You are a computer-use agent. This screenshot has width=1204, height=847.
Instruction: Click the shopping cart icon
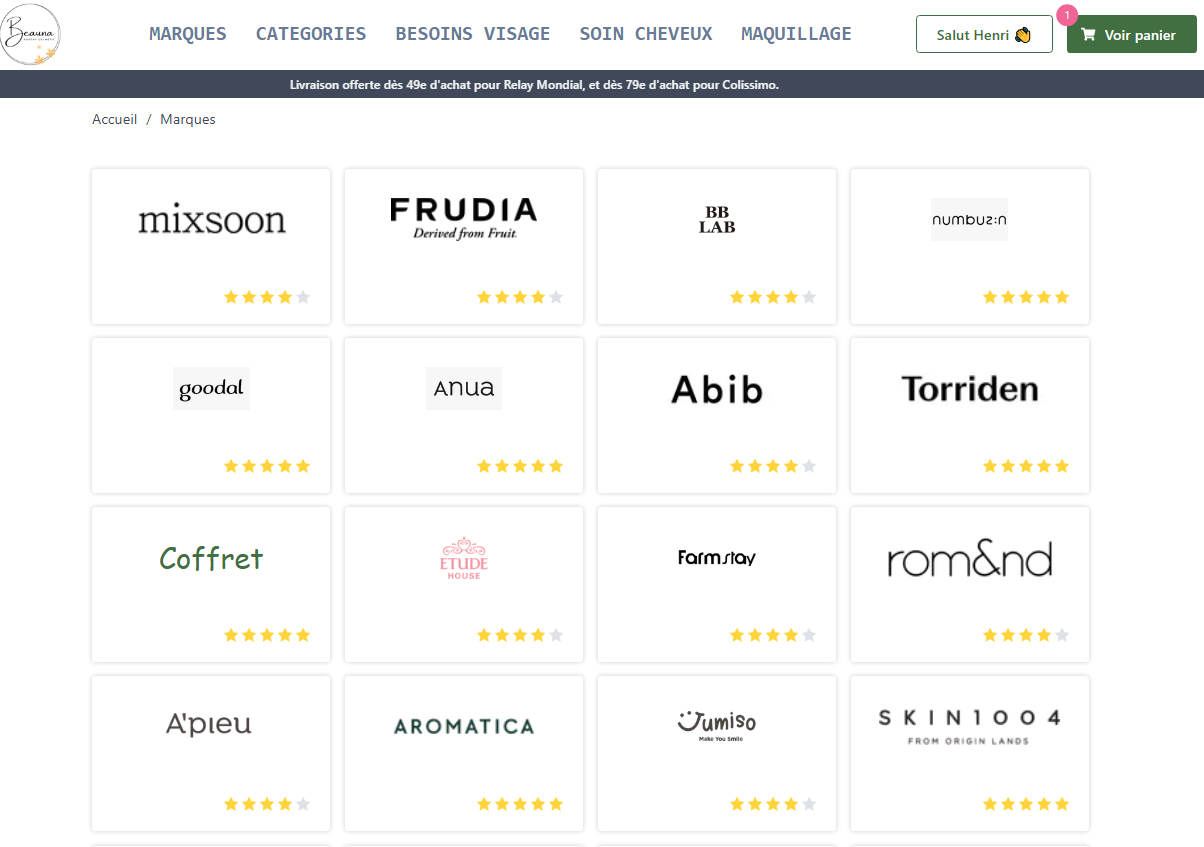(1088, 35)
